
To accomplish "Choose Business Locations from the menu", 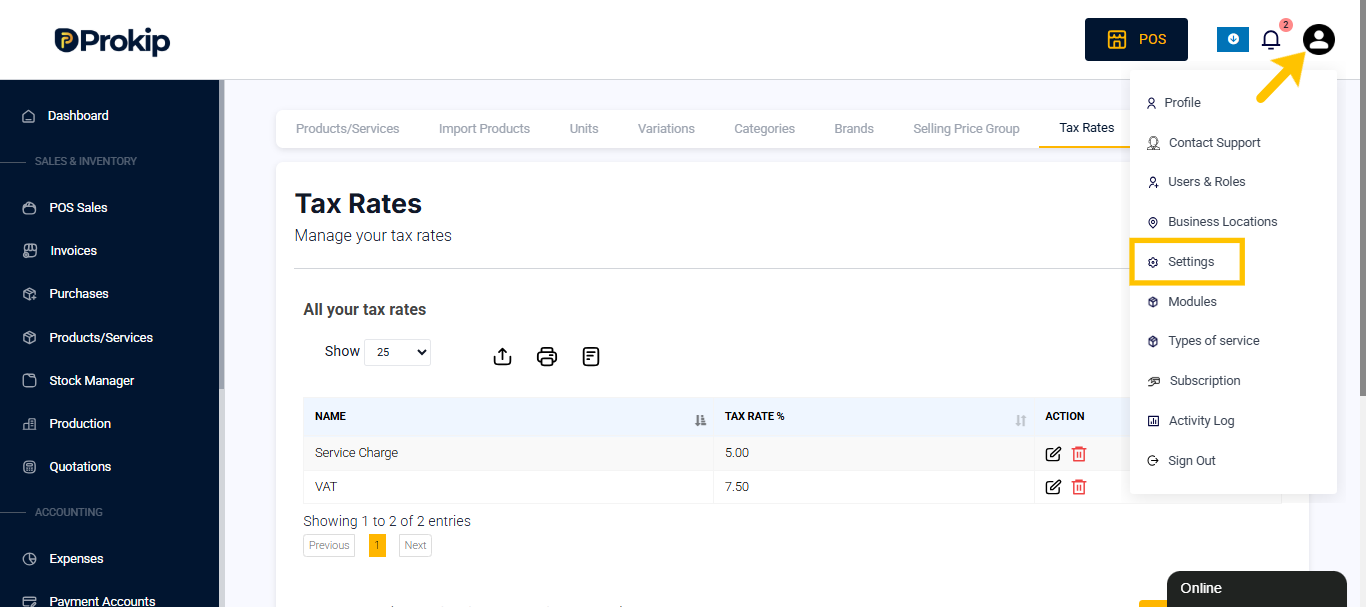I will [1222, 222].
